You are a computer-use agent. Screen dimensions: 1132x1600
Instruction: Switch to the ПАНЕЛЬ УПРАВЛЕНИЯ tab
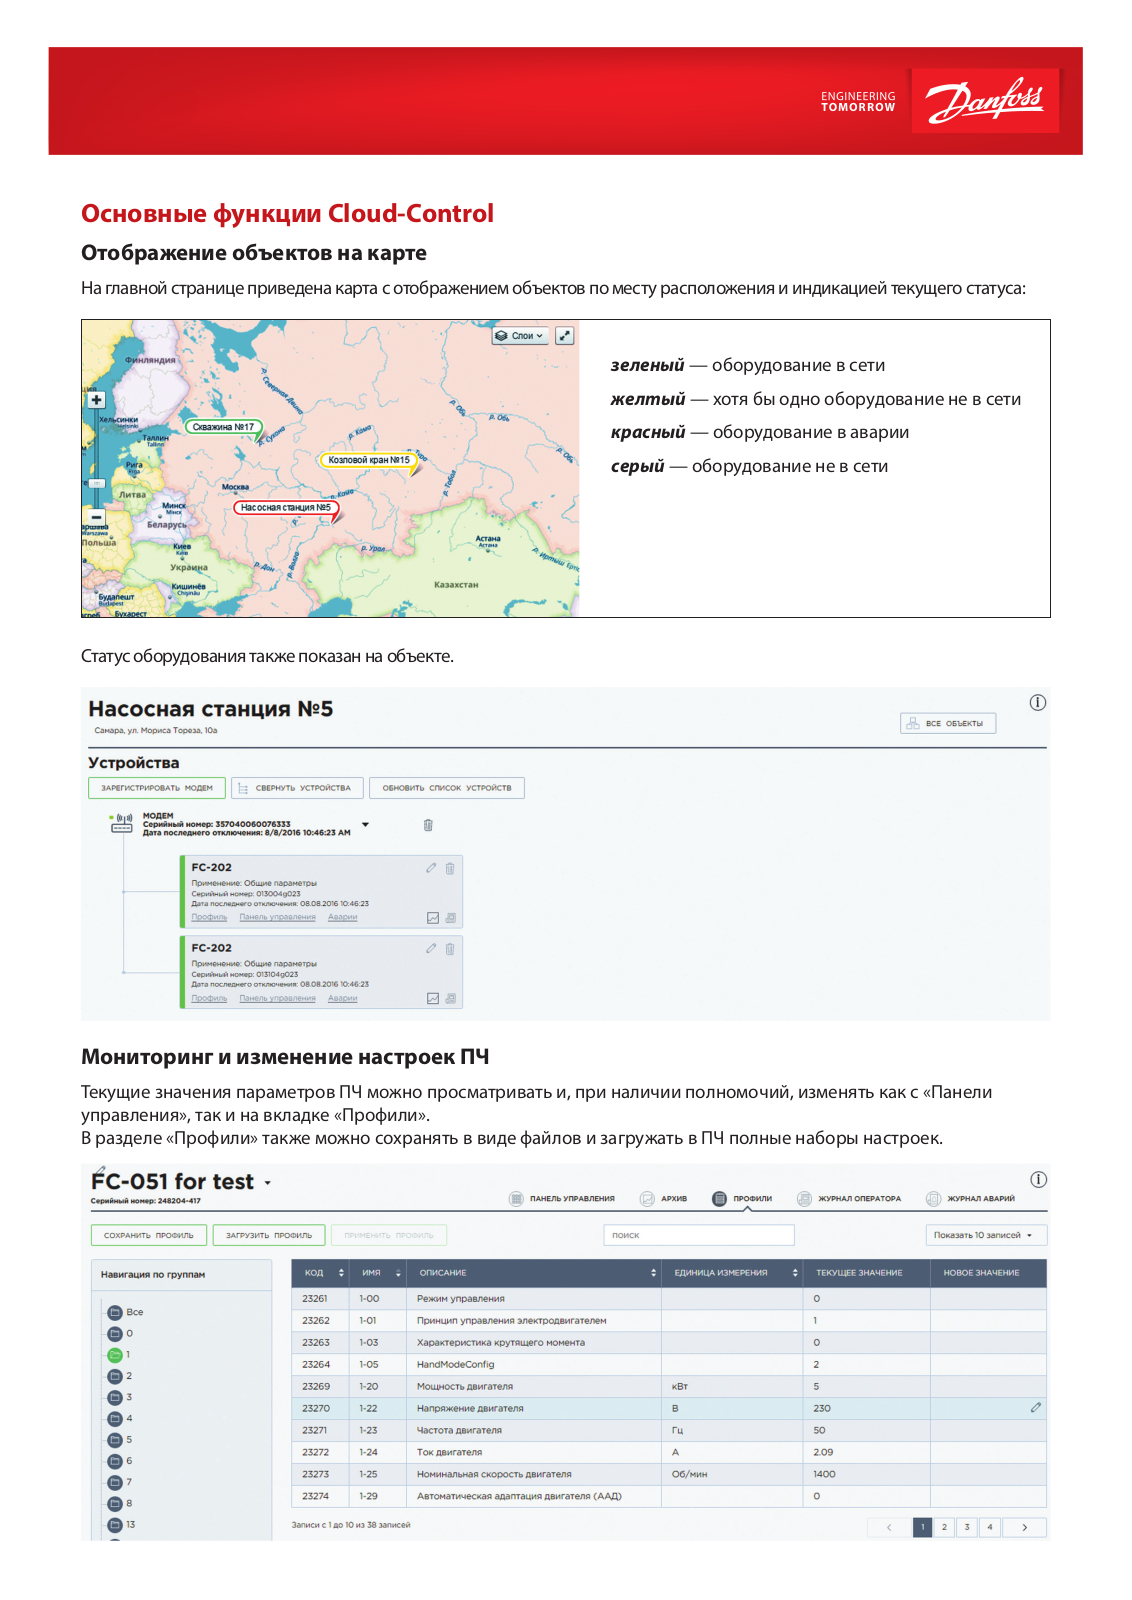pyautogui.click(x=562, y=1198)
